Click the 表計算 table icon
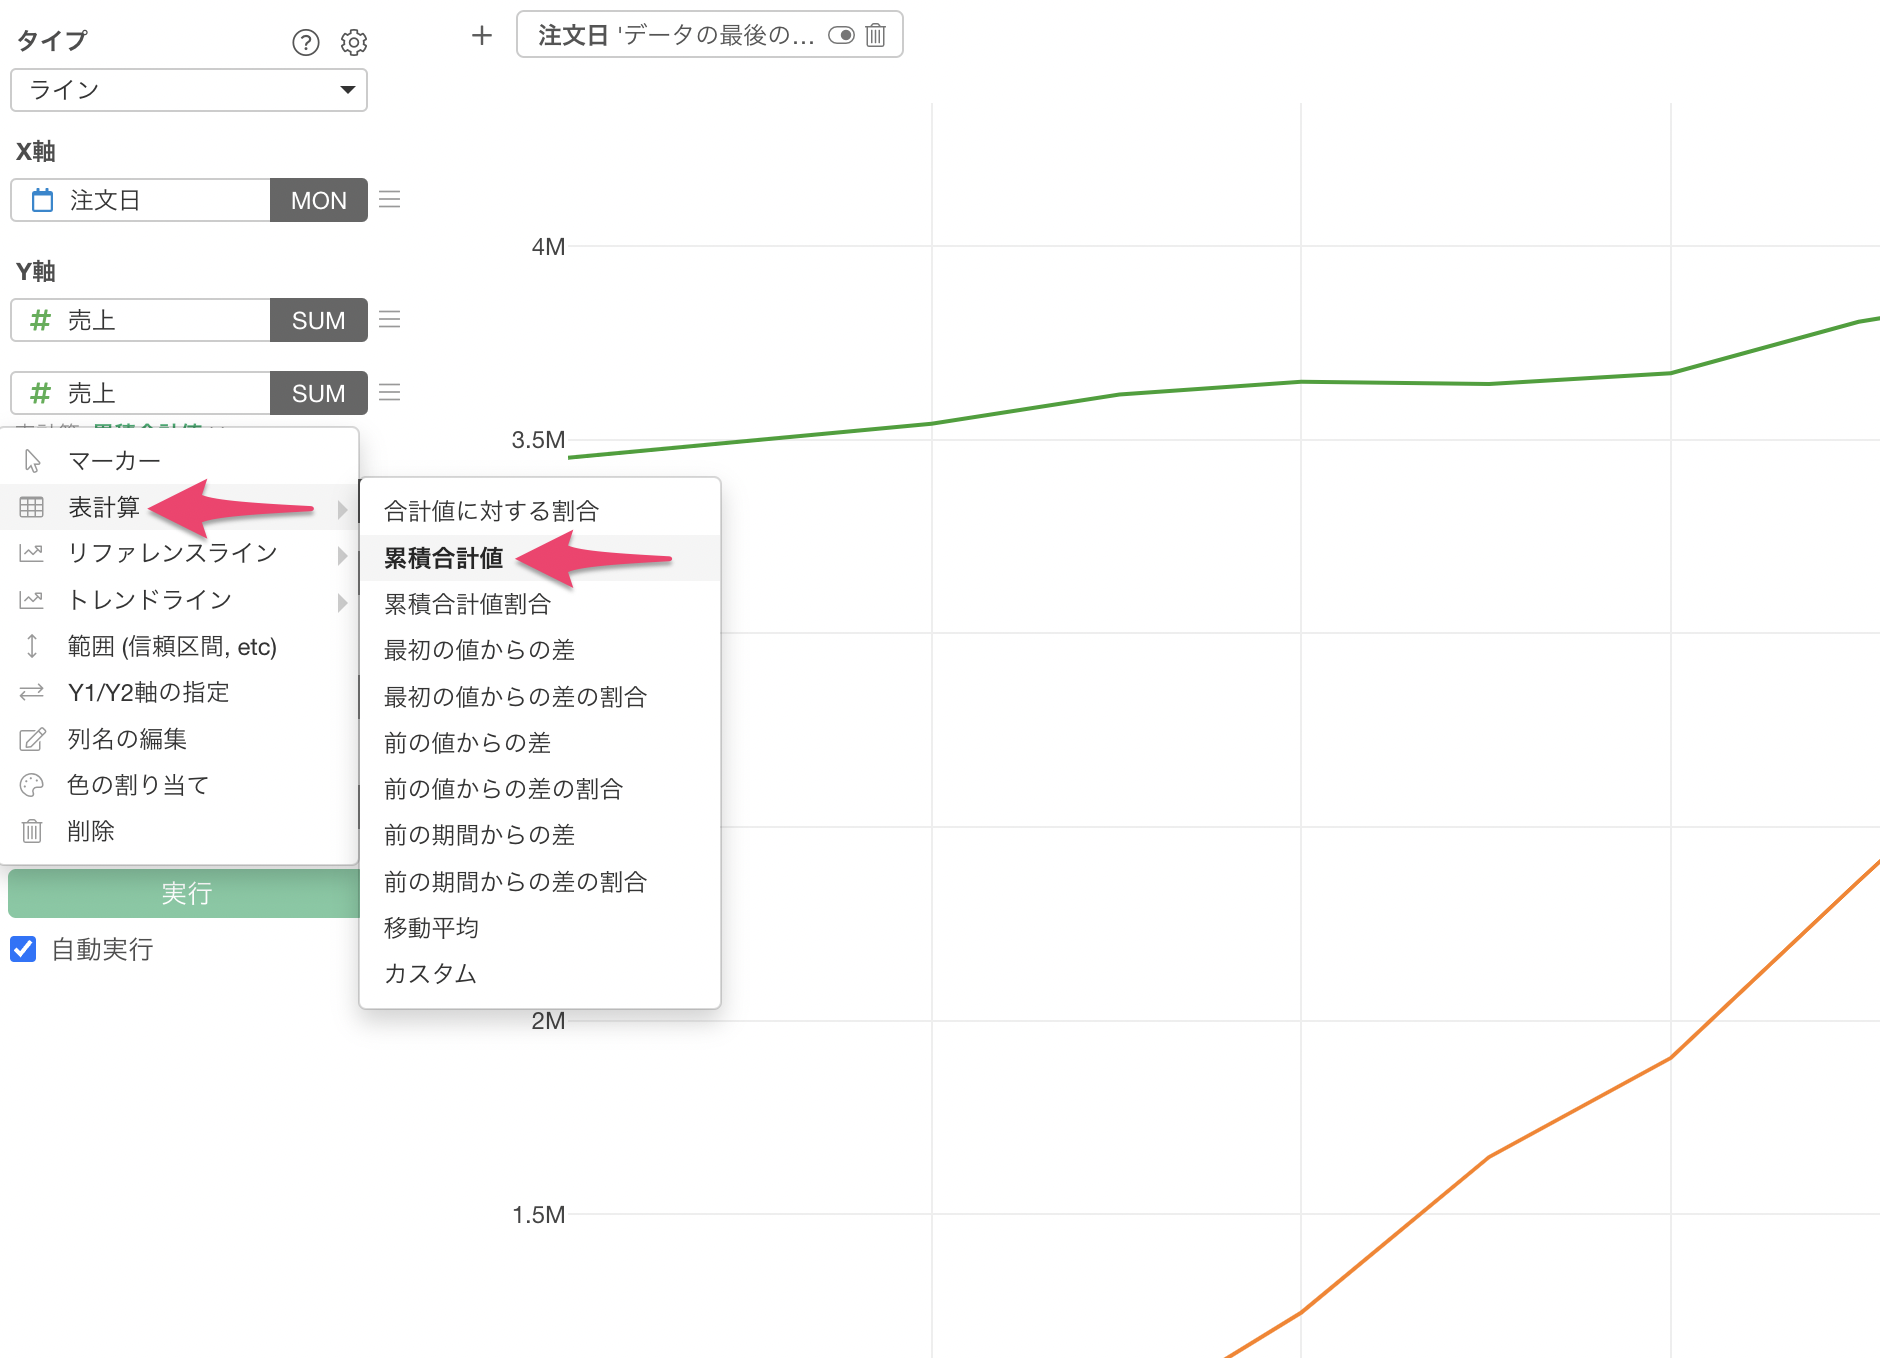 pos(32,507)
